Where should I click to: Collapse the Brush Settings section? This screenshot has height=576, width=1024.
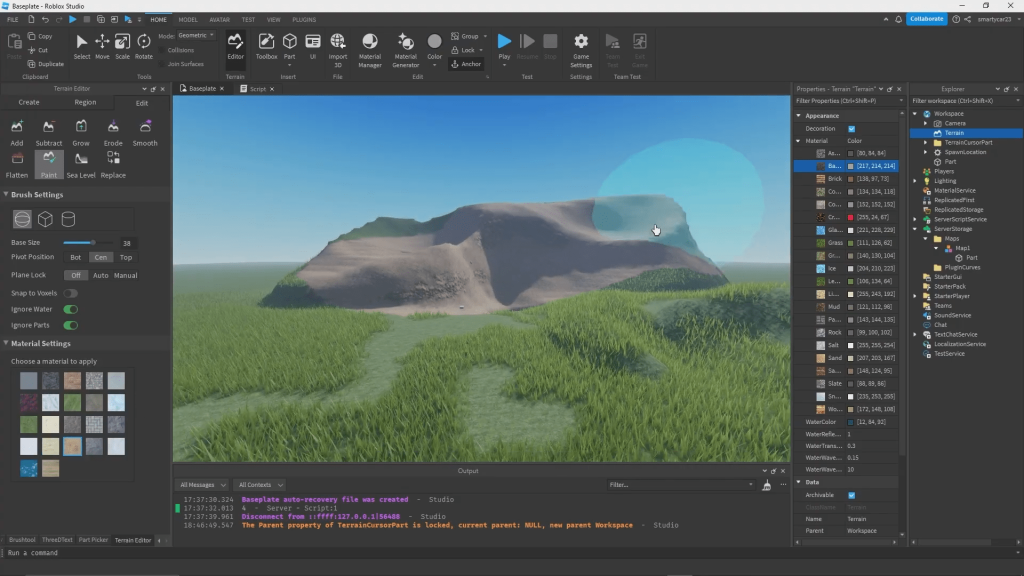[7, 195]
